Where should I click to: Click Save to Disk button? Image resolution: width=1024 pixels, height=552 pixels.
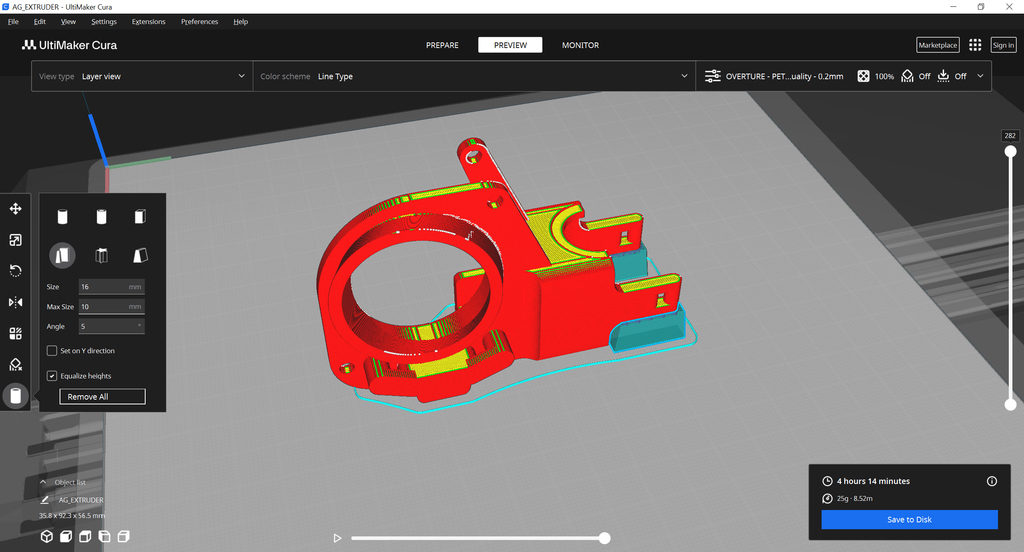[x=909, y=519]
